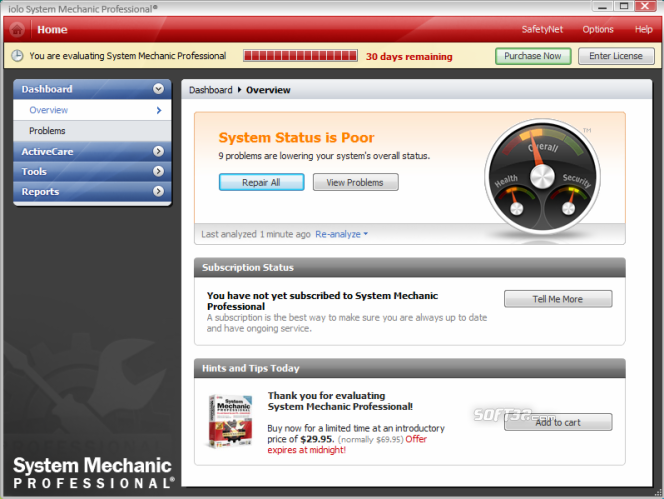Click the Overview breadcrumb label

[268, 90]
